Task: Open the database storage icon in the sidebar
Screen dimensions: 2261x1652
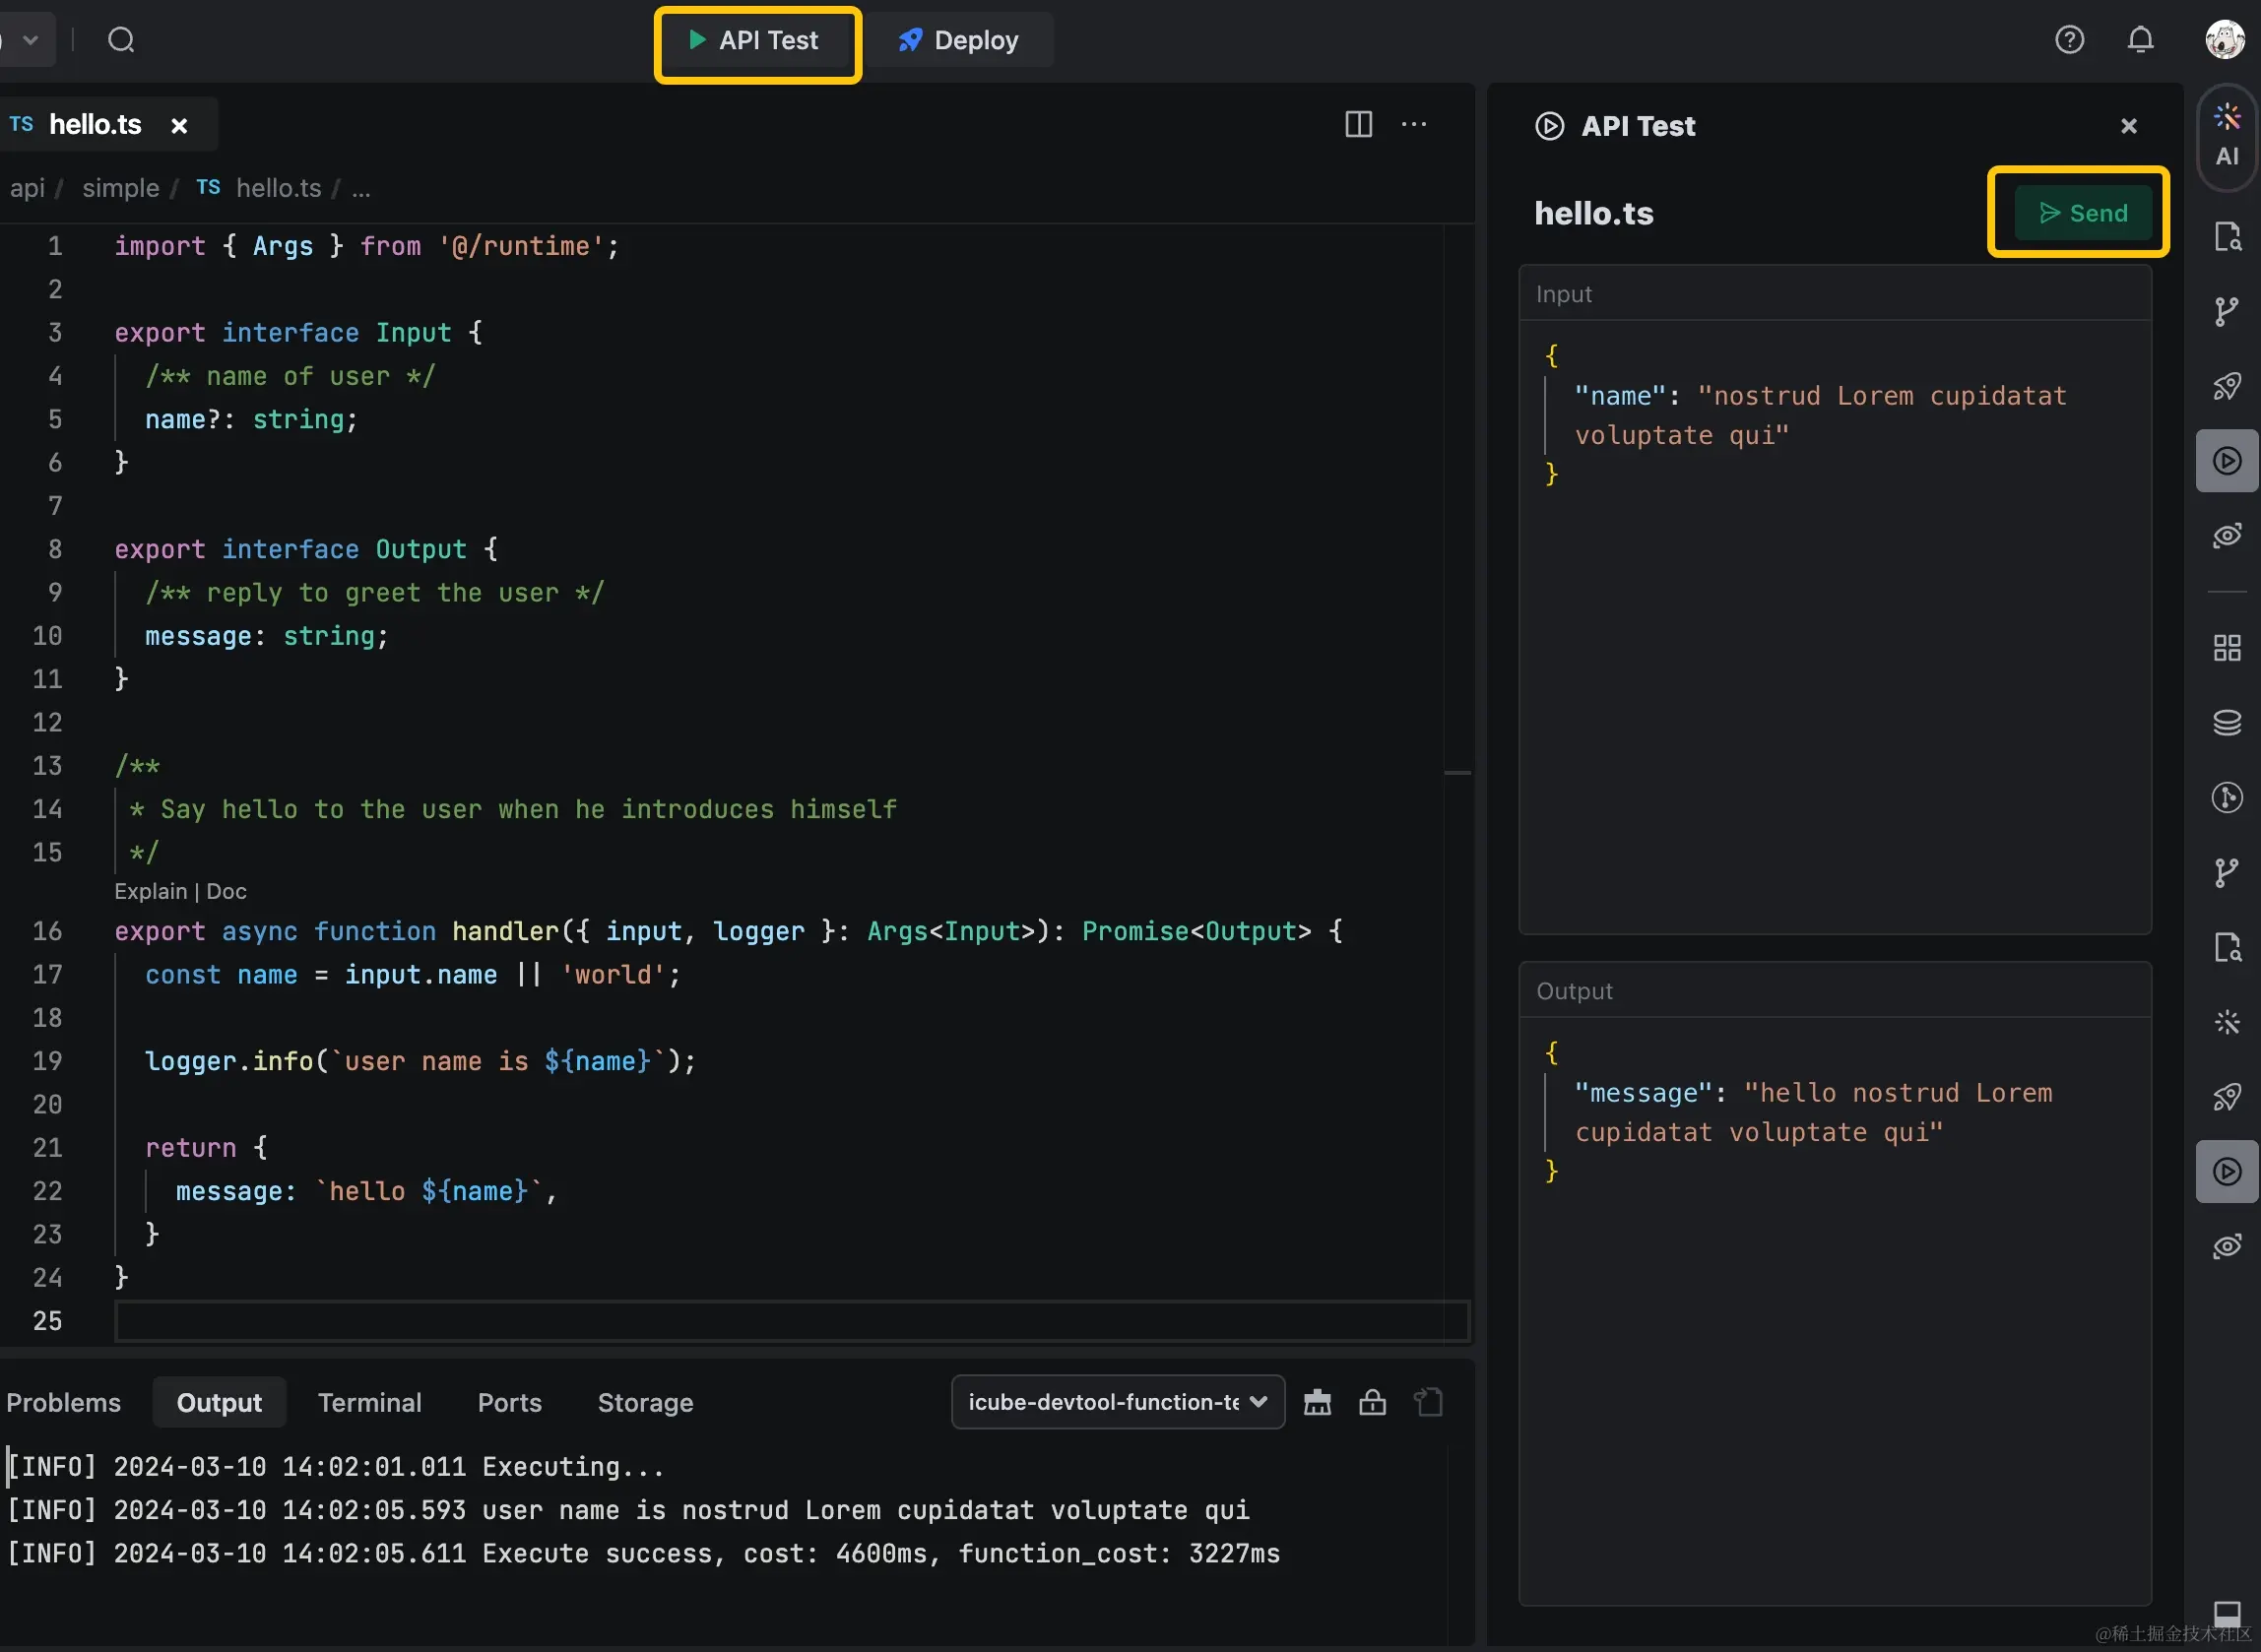Action: pyautogui.click(x=2226, y=722)
